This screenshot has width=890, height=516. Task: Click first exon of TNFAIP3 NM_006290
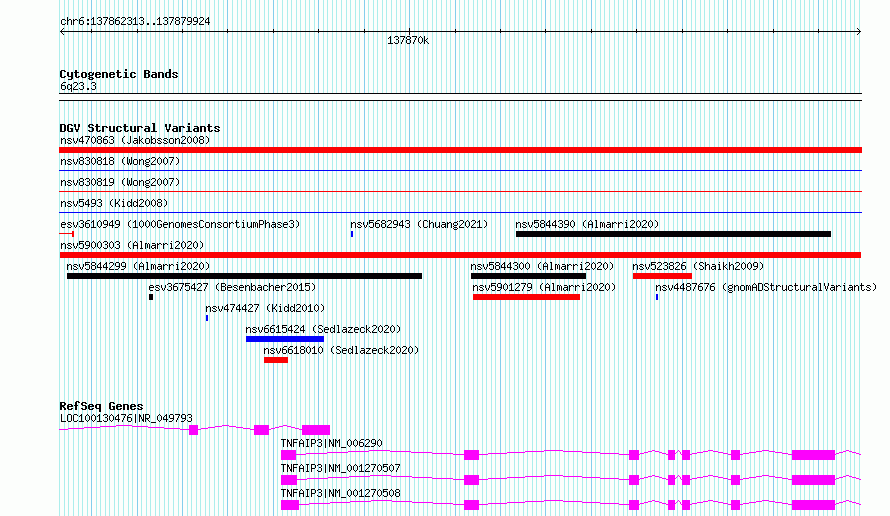tap(288, 455)
